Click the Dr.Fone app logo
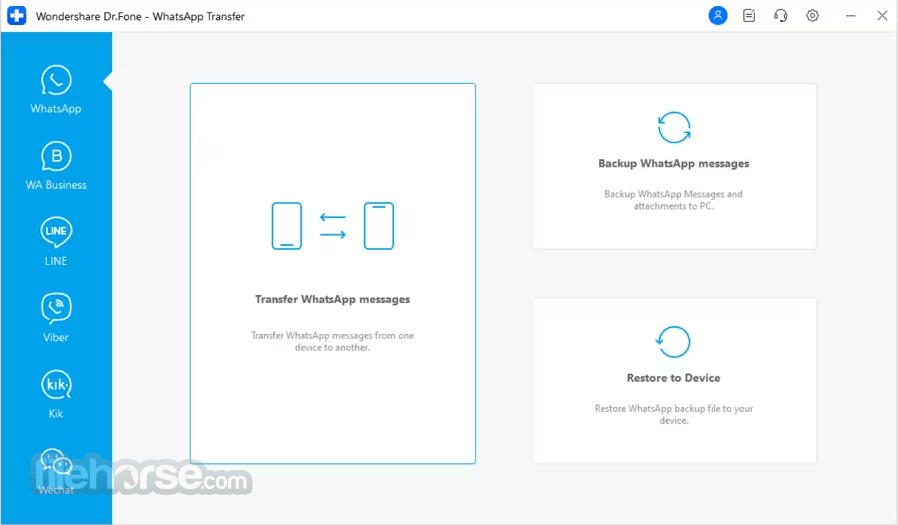Viewport: 898px width, 525px height. pos(17,15)
